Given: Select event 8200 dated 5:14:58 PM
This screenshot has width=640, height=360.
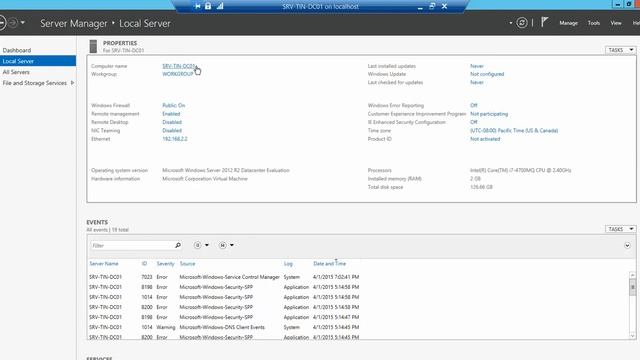Looking at the screenshot, I should point(358,307).
